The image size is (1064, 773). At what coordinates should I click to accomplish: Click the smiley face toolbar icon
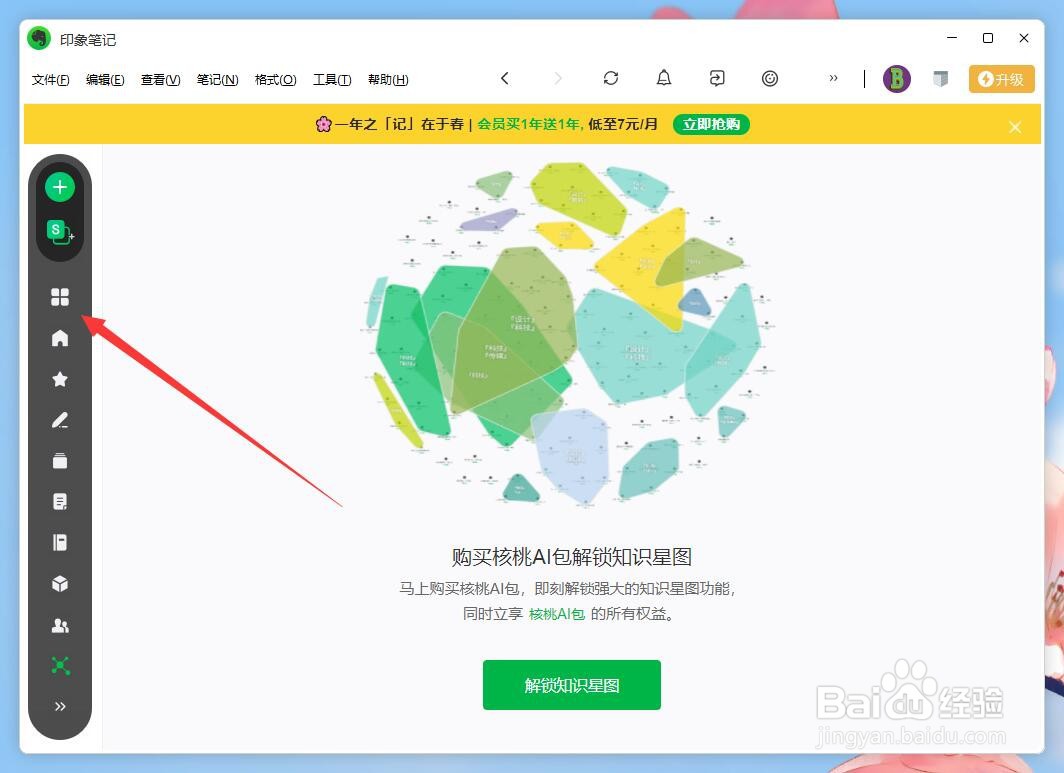770,78
